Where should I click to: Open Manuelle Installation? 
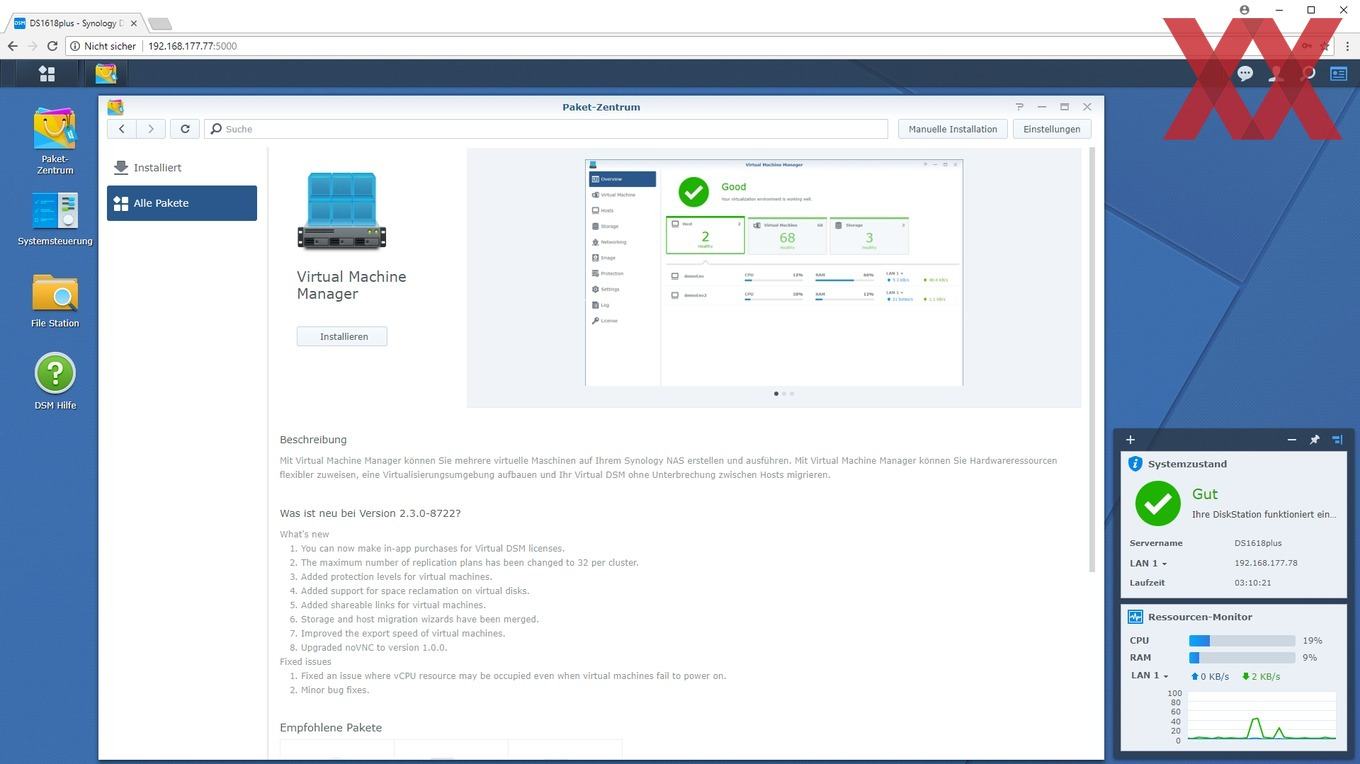click(952, 129)
